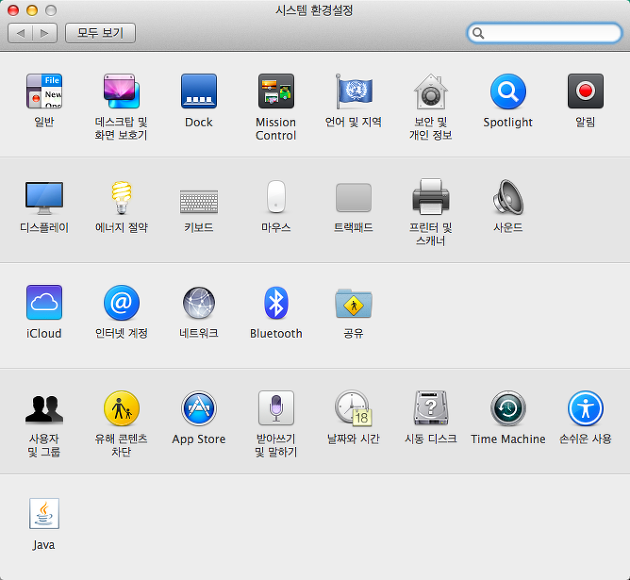Open 사운드 speaker icon
The height and width of the screenshot is (580, 630).
pyautogui.click(x=508, y=197)
